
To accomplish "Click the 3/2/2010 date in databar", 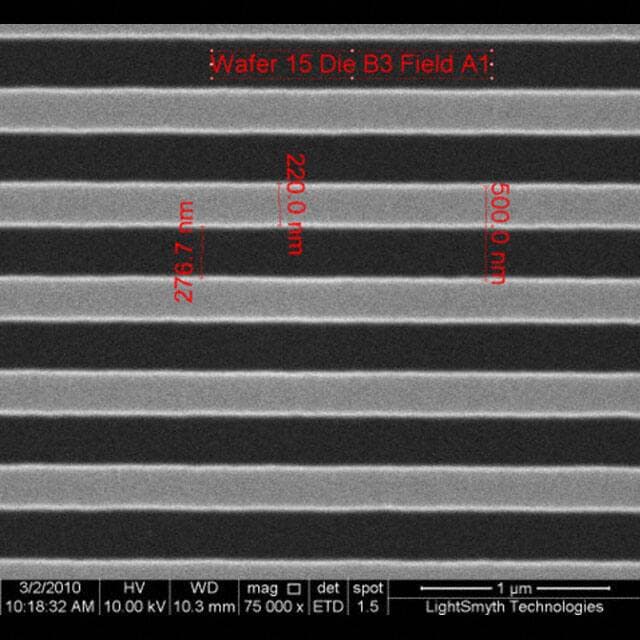I will click(x=50, y=588).
